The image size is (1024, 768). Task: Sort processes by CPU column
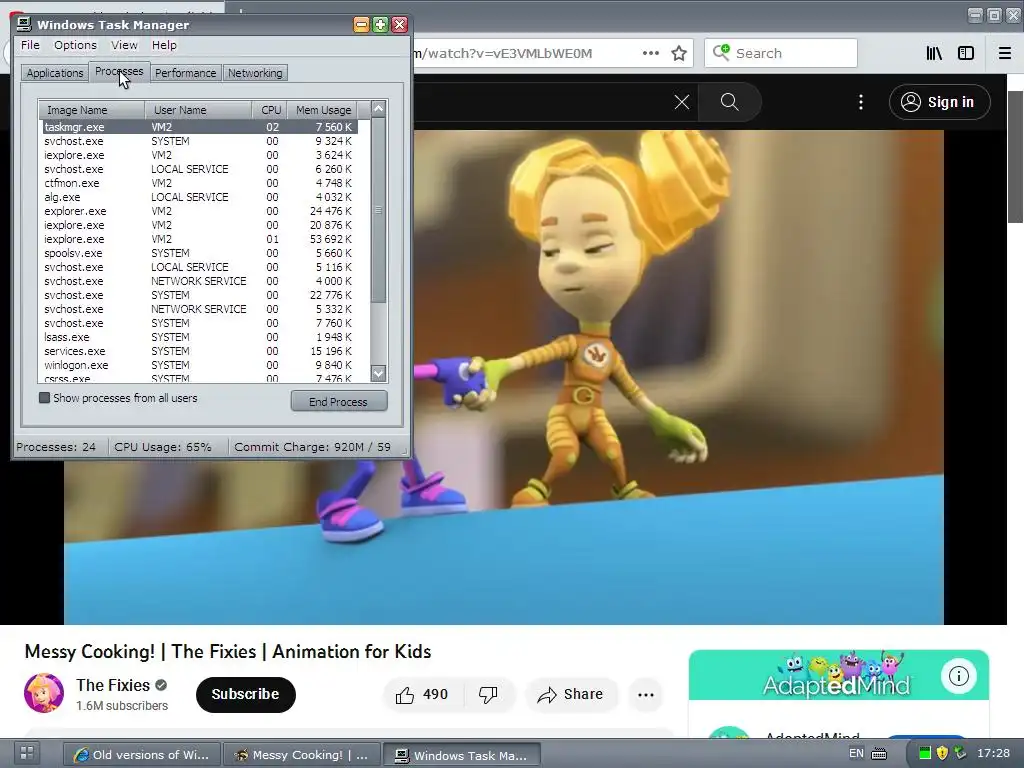[x=270, y=110]
